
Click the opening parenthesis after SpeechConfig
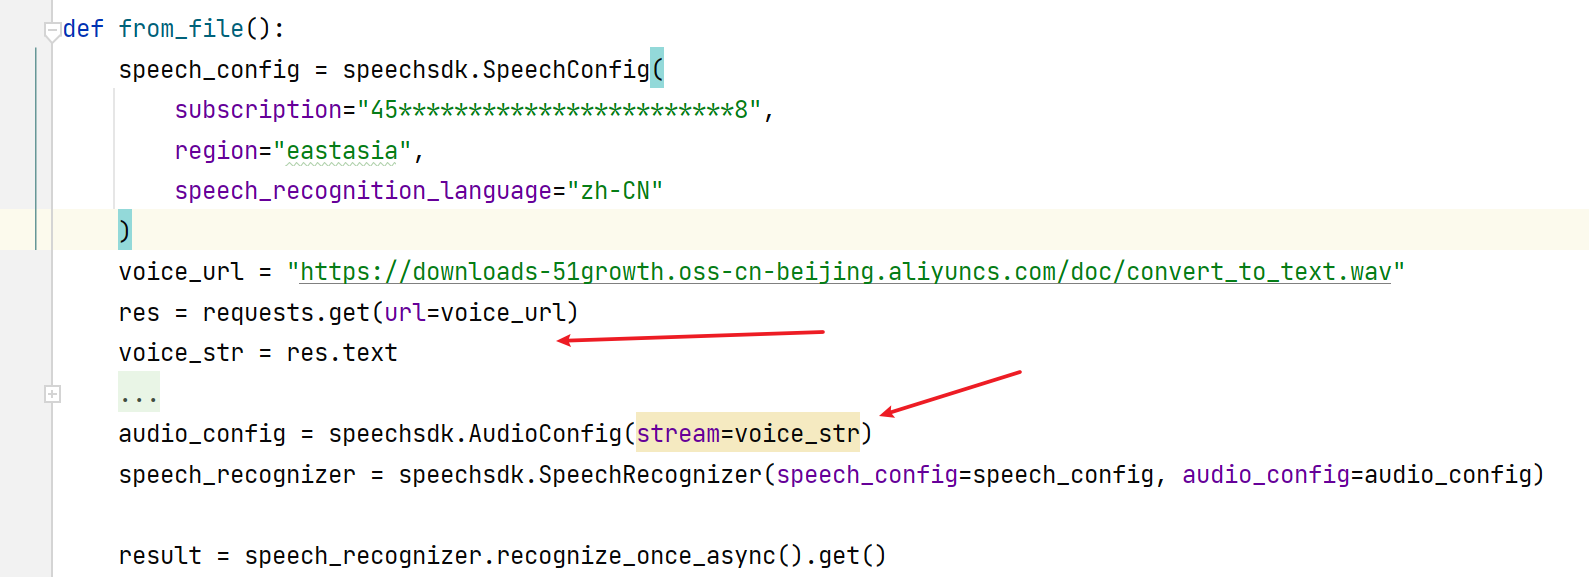[x=657, y=68]
